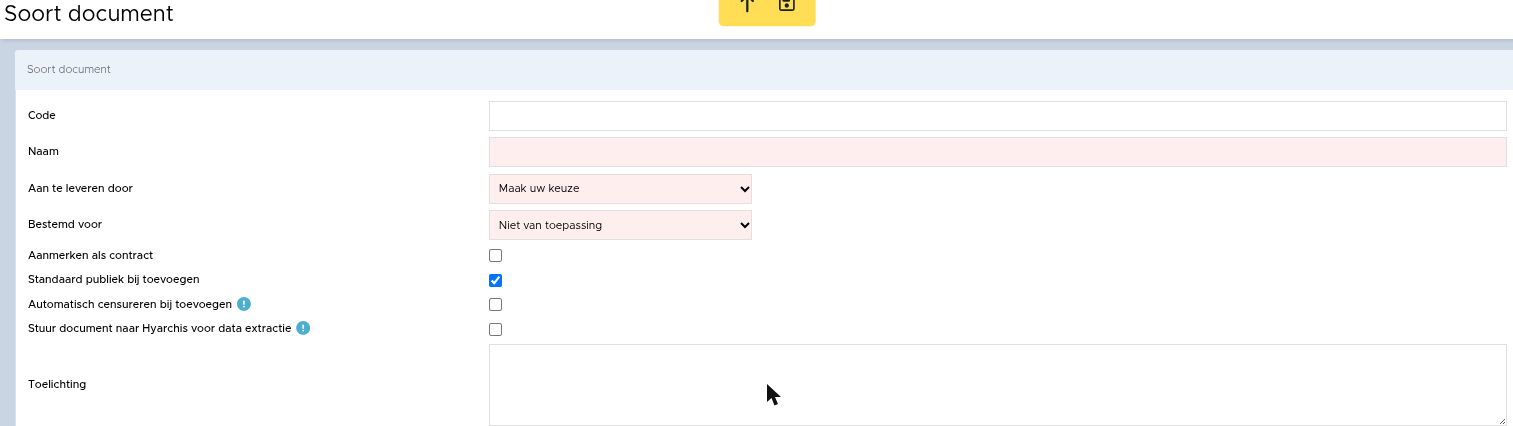Click the Soort document panel header

[764, 70]
